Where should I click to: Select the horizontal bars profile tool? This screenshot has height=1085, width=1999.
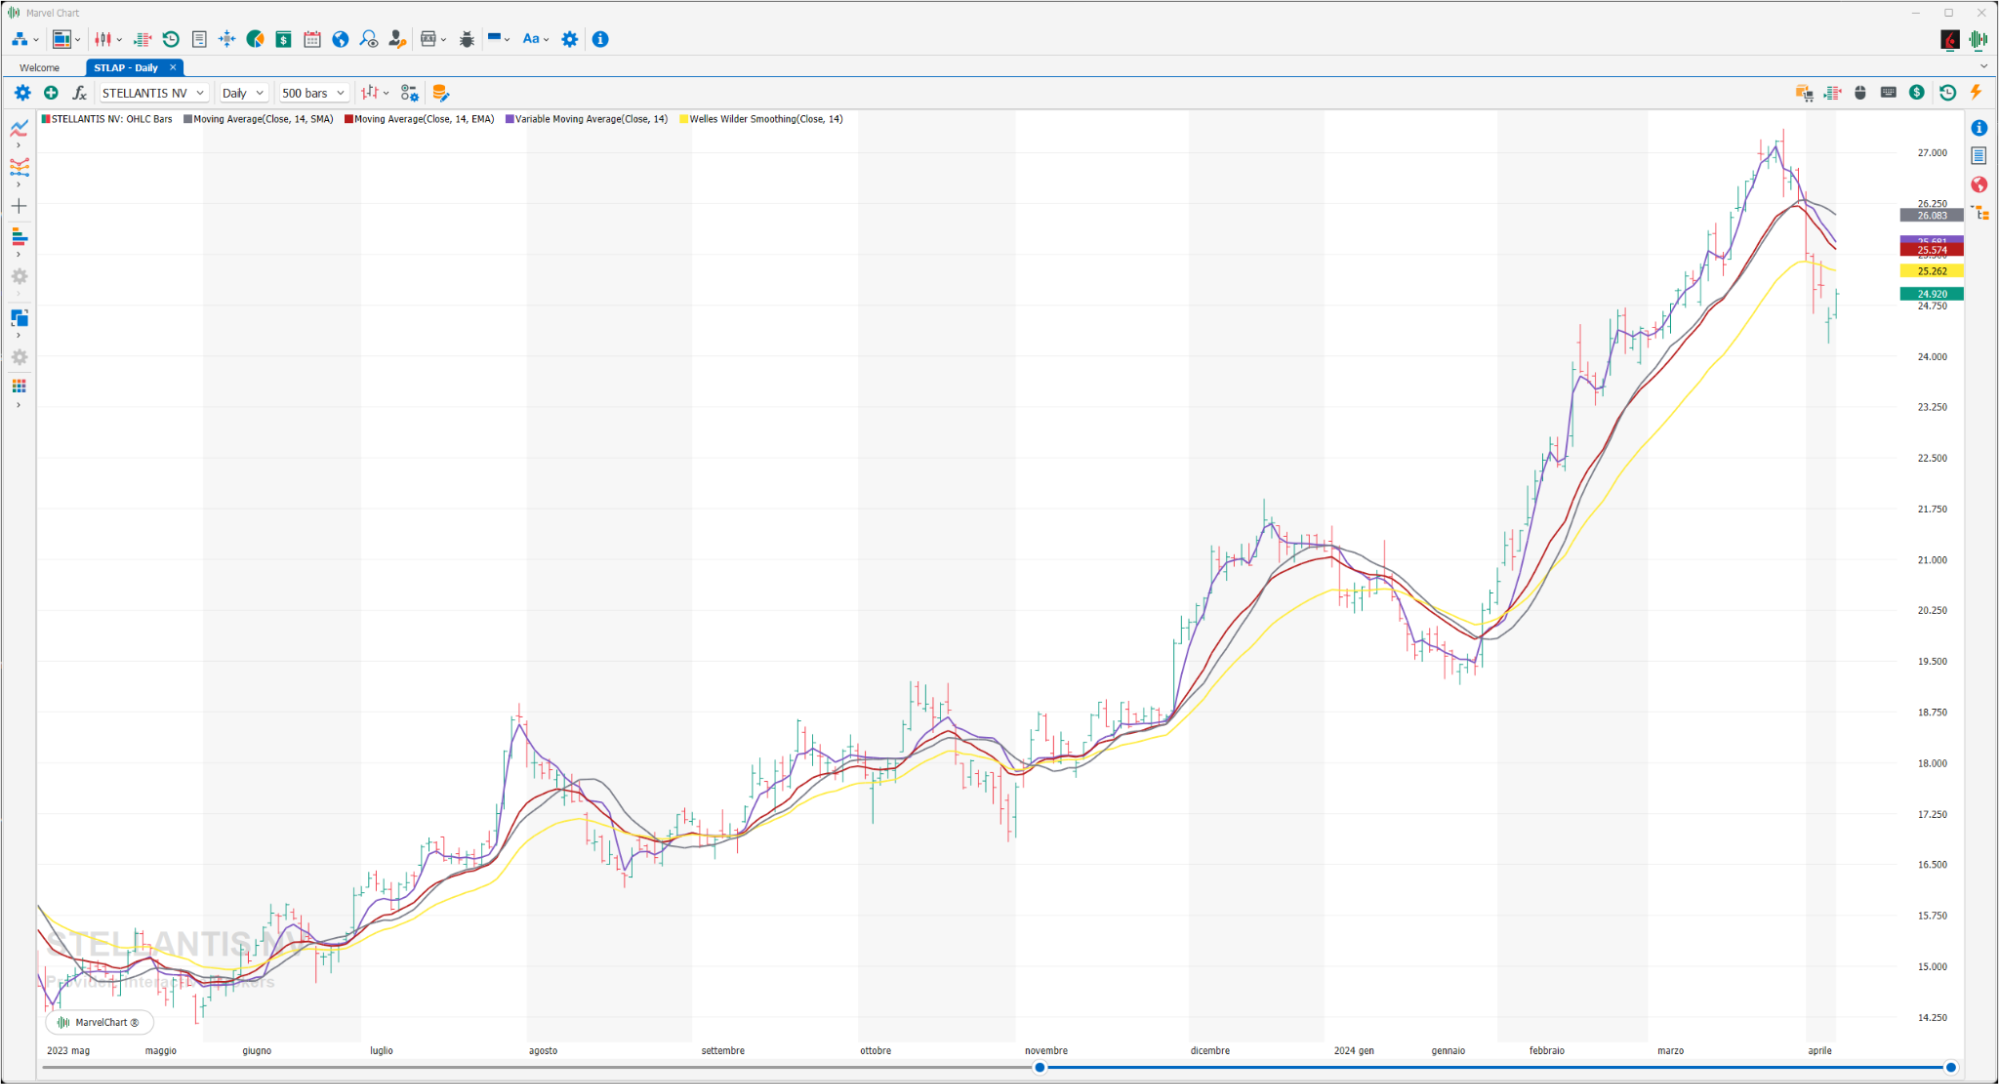(19, 237)
